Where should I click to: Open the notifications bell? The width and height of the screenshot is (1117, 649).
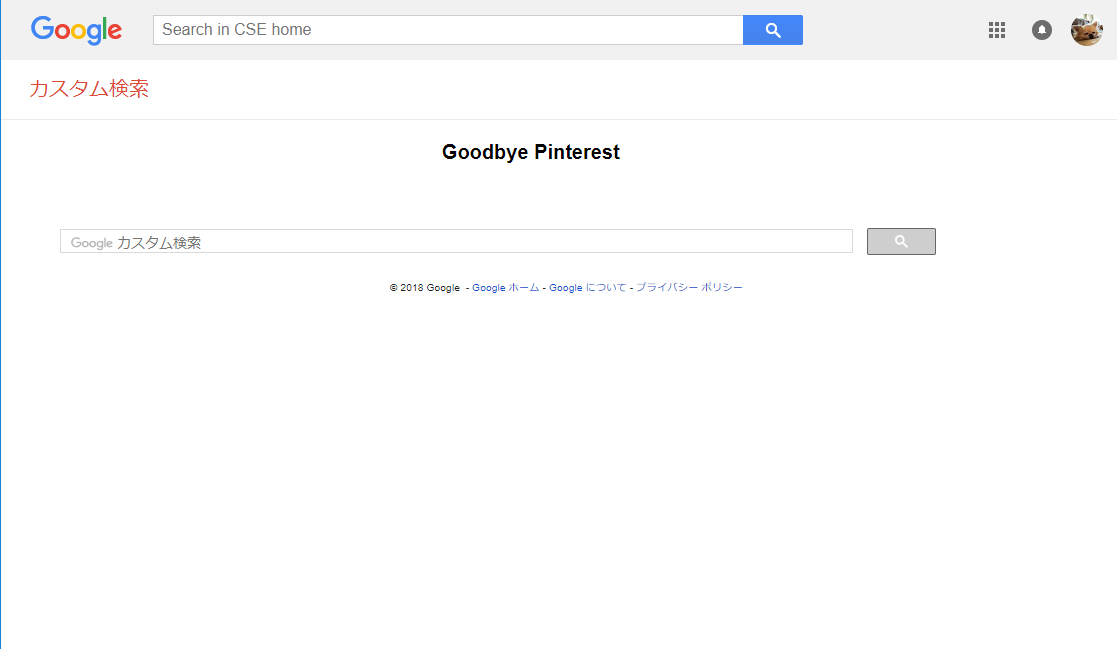click(1042, 30)
